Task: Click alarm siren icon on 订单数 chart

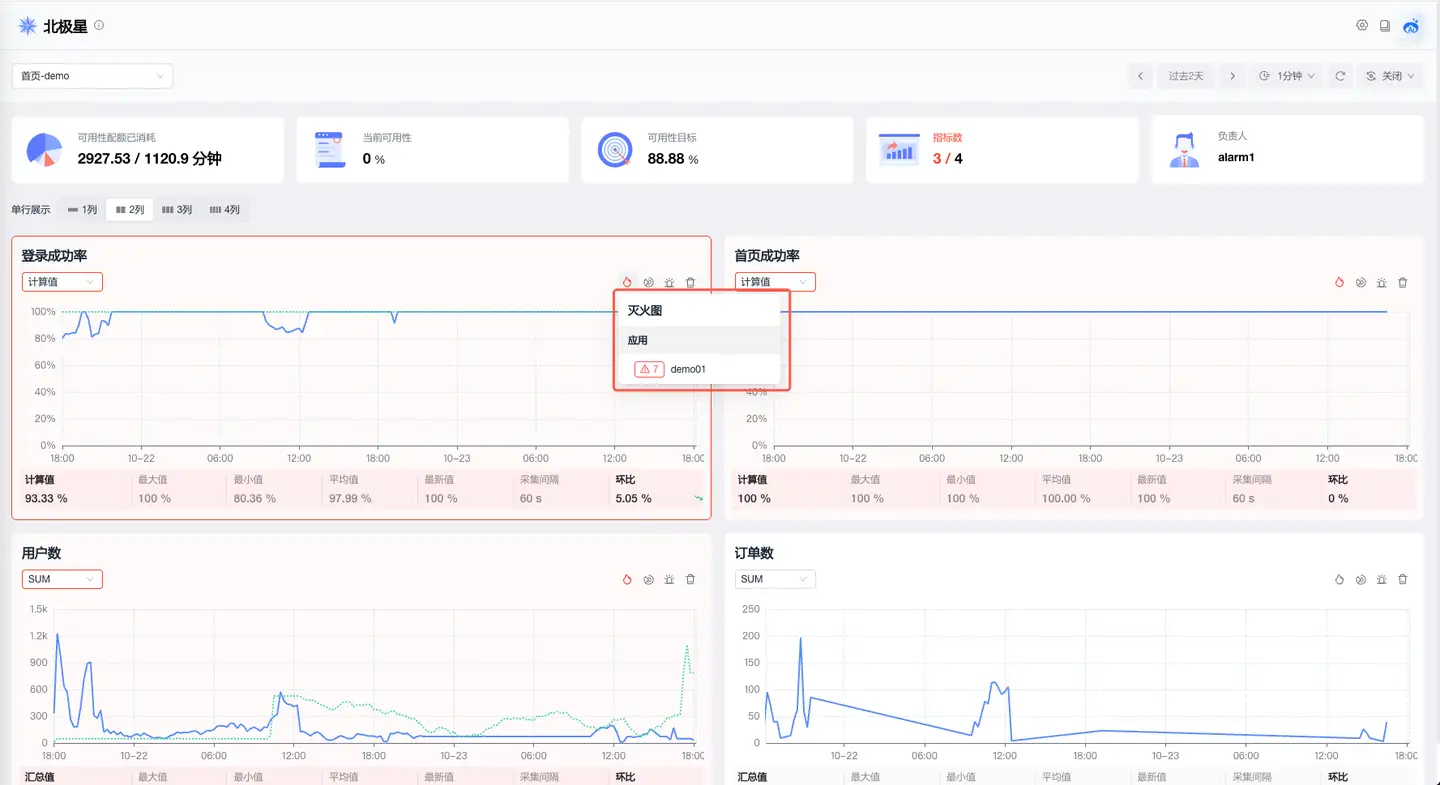Action: click(x=1381, y=579)
